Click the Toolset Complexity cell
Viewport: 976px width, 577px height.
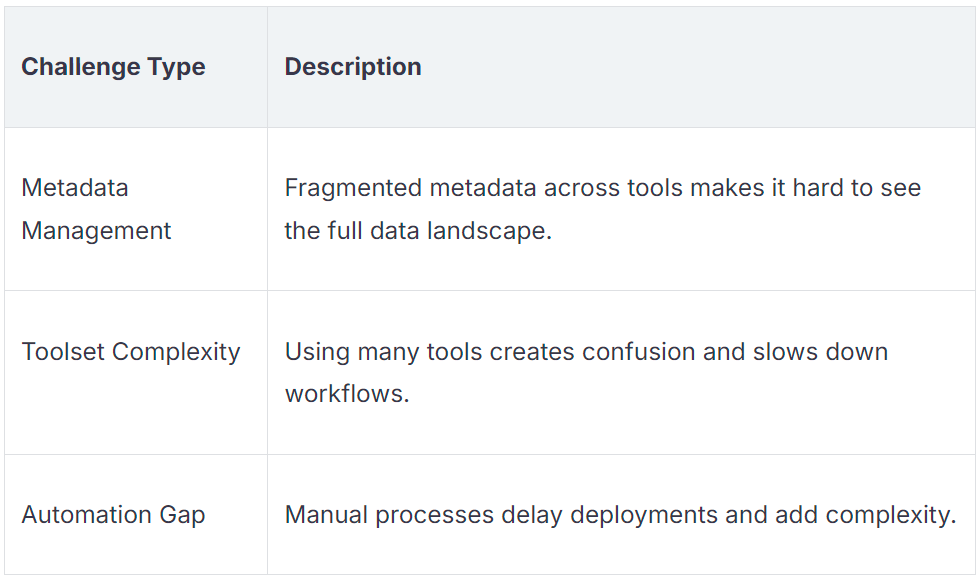point(131,352)
